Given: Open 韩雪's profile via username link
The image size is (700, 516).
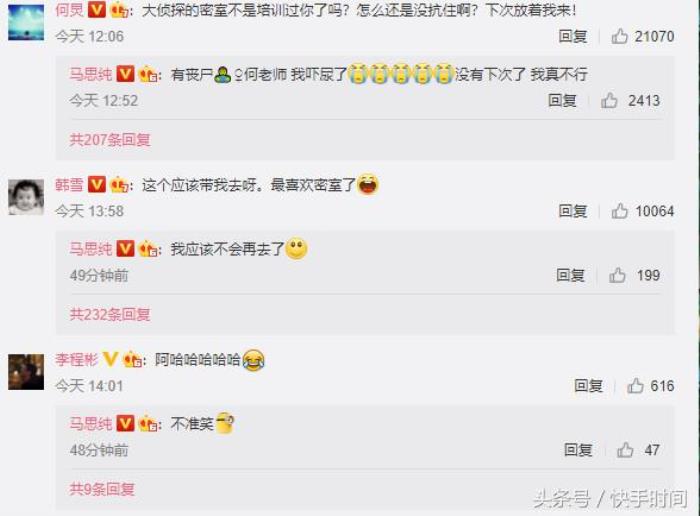Looking at the screenshot, I should click(69, 184).
